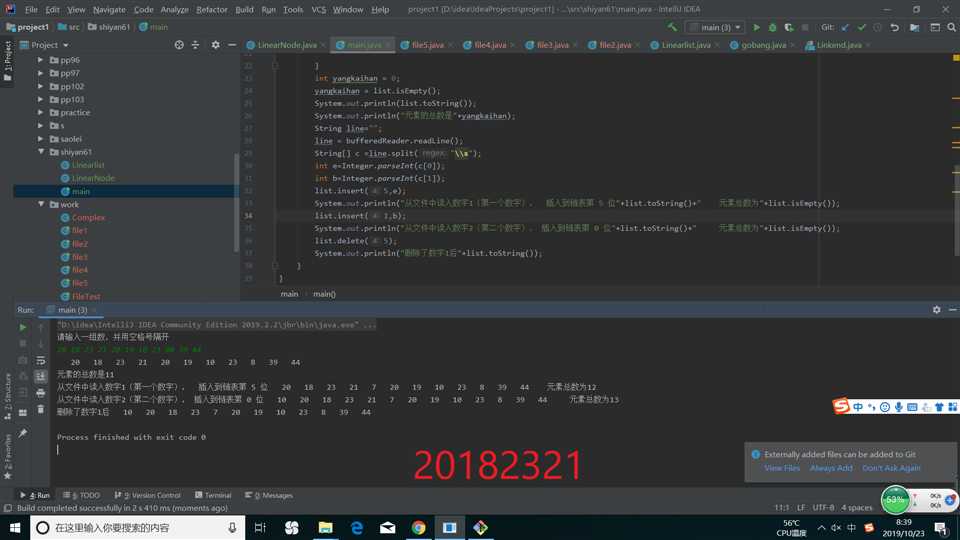The image size is (960, 540).
Task: Click locate file target icon in Project panel
Action: point(179,45)
